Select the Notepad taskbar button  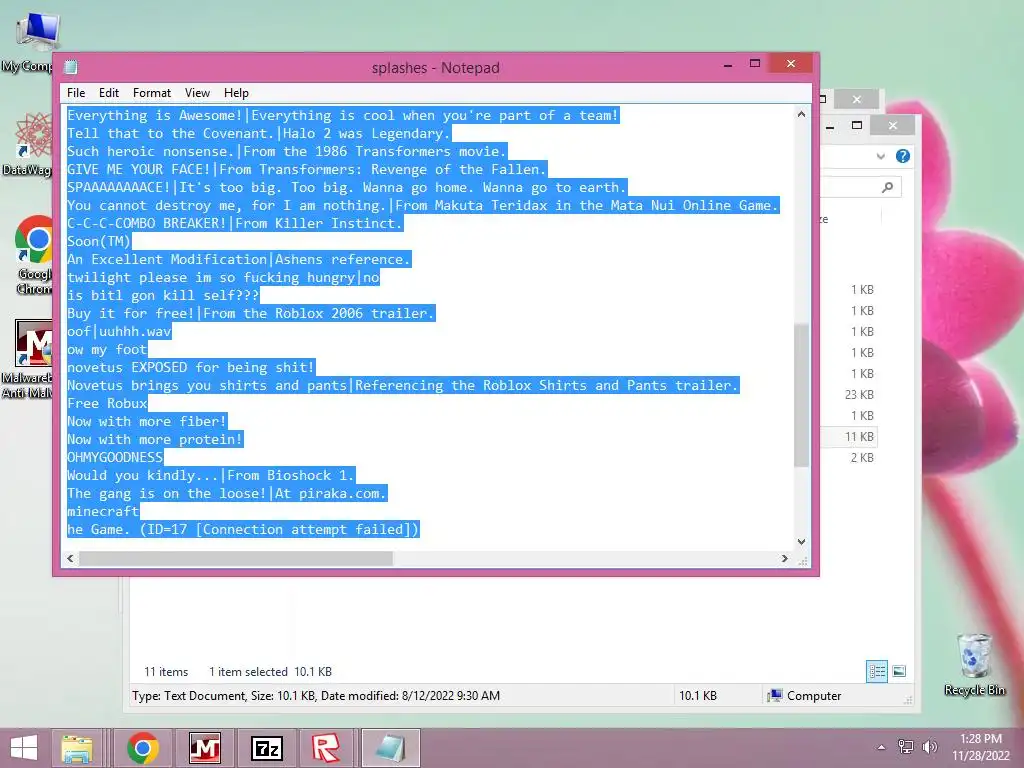click(391, 748)
